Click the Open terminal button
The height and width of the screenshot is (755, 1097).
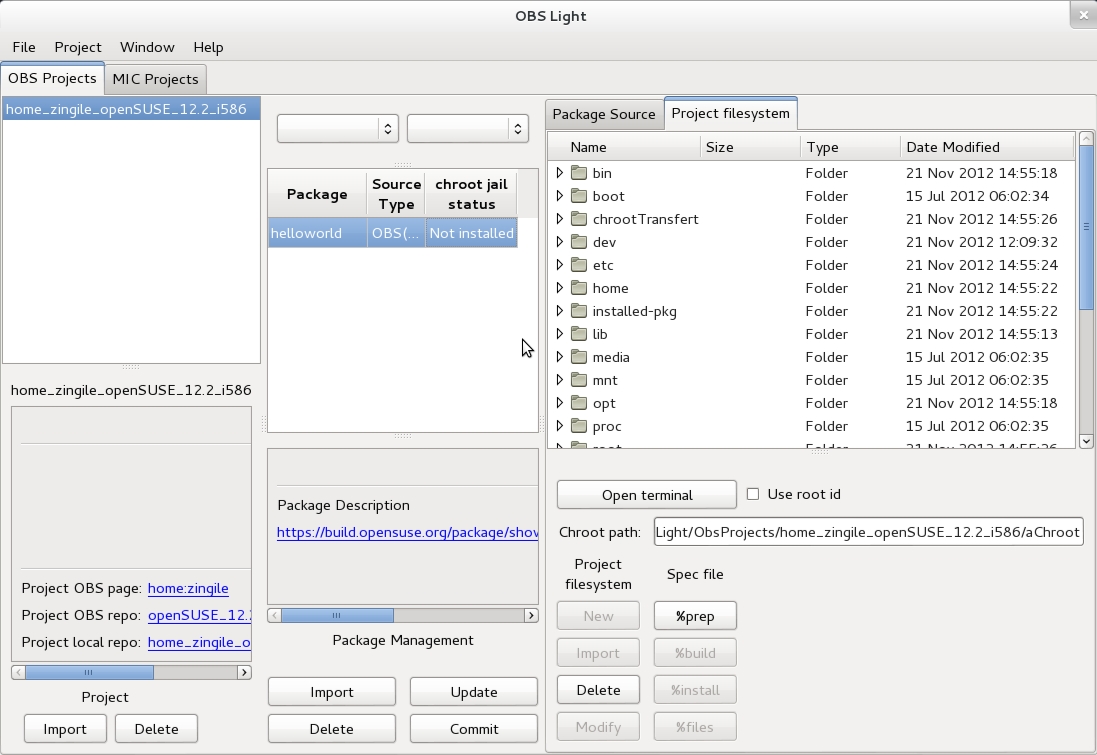(x=646, y=494)
